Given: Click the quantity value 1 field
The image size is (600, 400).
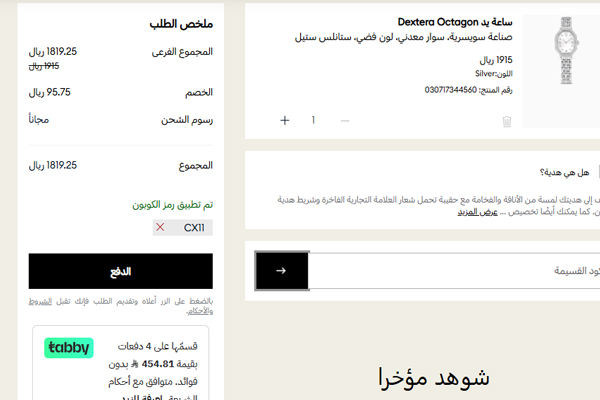Looking at the screenshot, I should 314,120.
